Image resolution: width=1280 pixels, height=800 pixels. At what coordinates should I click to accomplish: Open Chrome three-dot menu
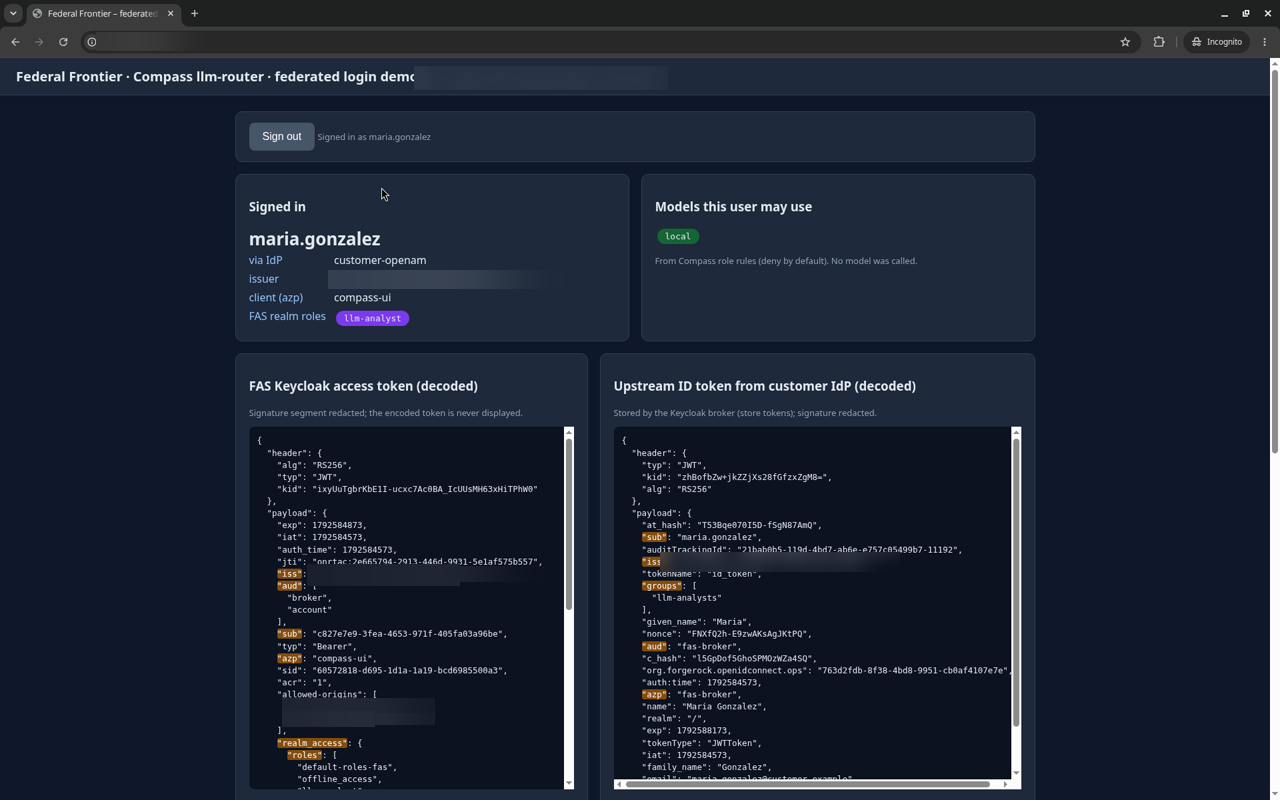pos(1265,42)
